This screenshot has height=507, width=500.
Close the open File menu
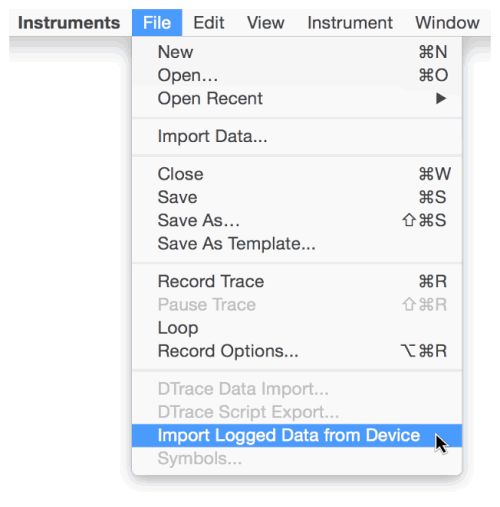coord(157,23)
